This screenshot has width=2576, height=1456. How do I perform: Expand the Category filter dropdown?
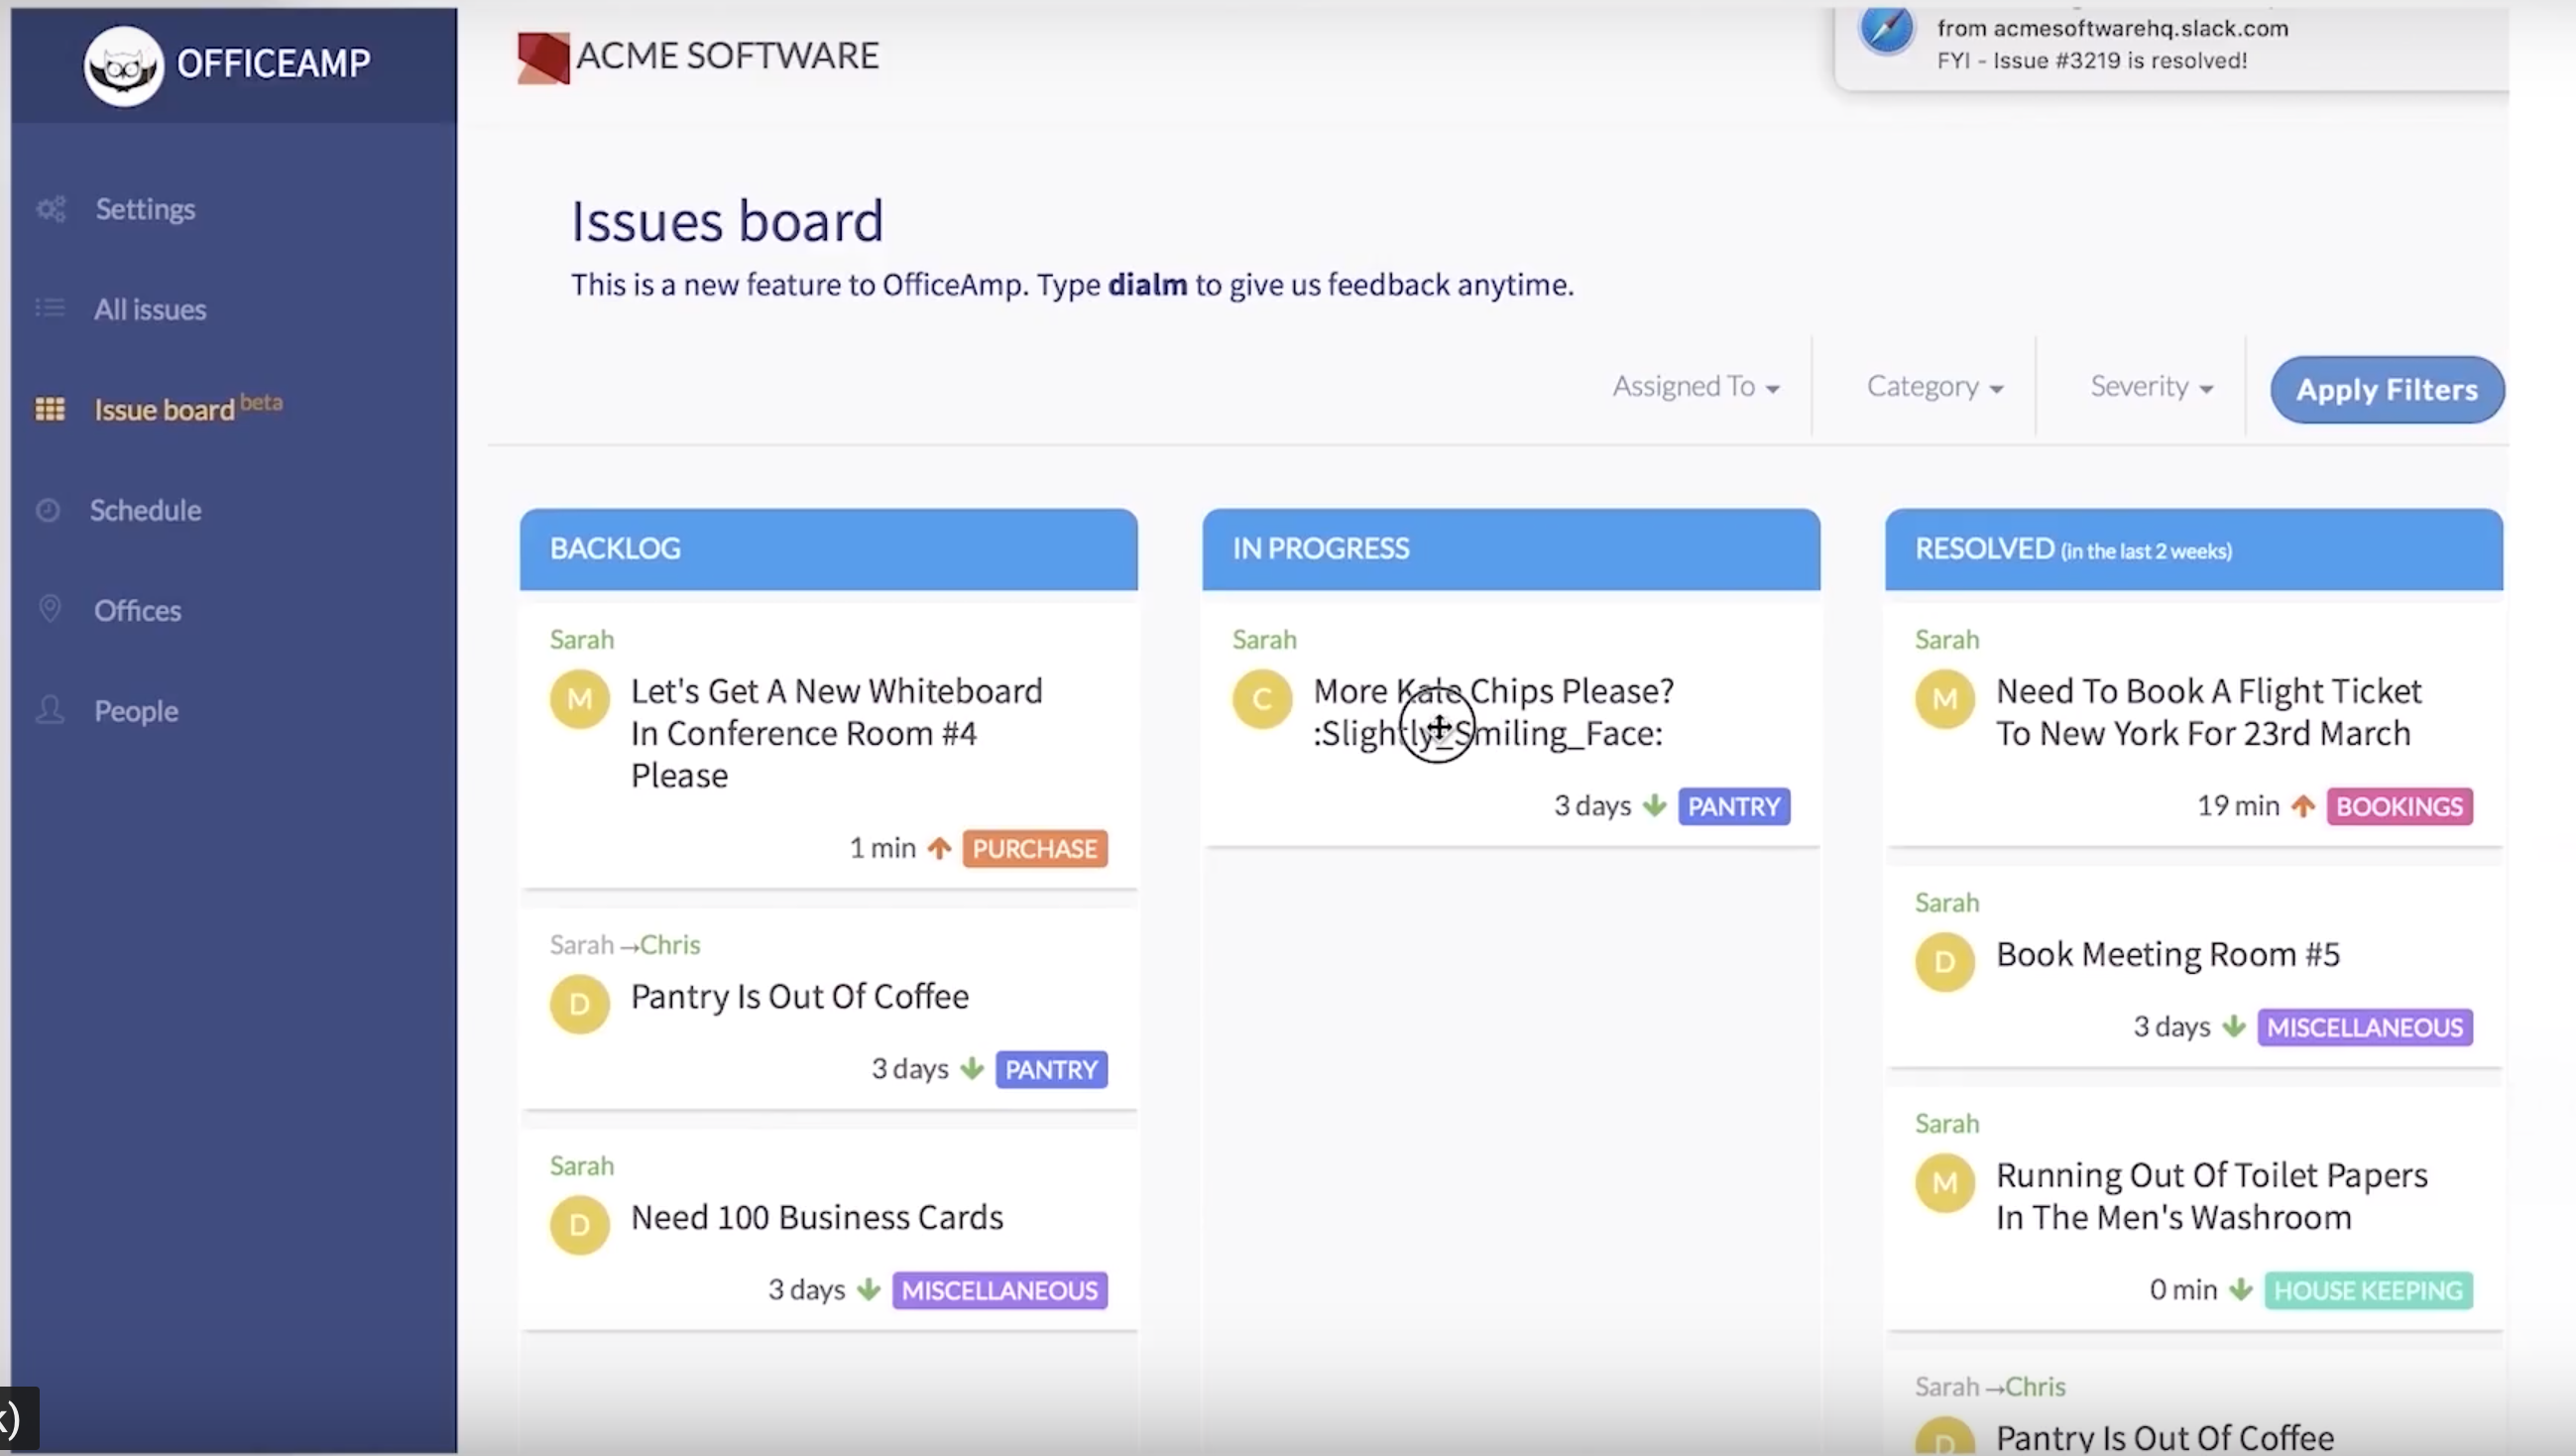coord(1934,386)
